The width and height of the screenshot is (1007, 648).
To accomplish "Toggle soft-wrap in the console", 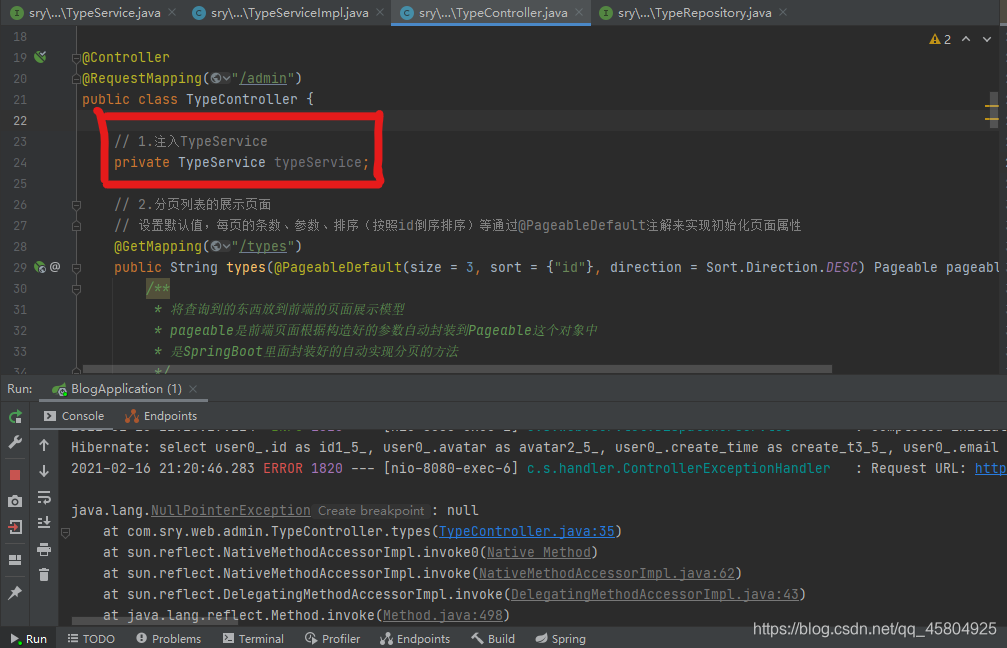I will coord(44,497).
